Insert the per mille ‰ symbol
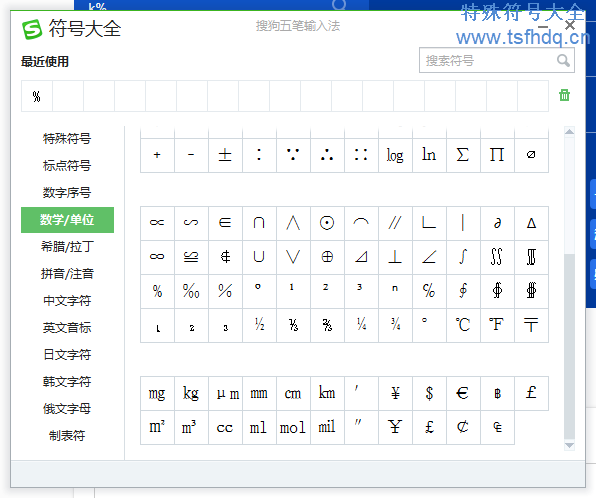596x498 pixels. pos(191,291)
